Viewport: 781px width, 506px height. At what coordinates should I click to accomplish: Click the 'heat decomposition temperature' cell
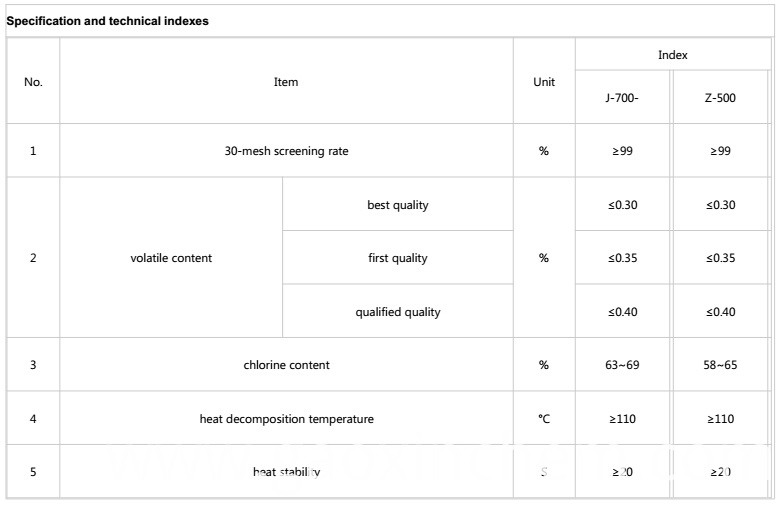click(286, 418)
